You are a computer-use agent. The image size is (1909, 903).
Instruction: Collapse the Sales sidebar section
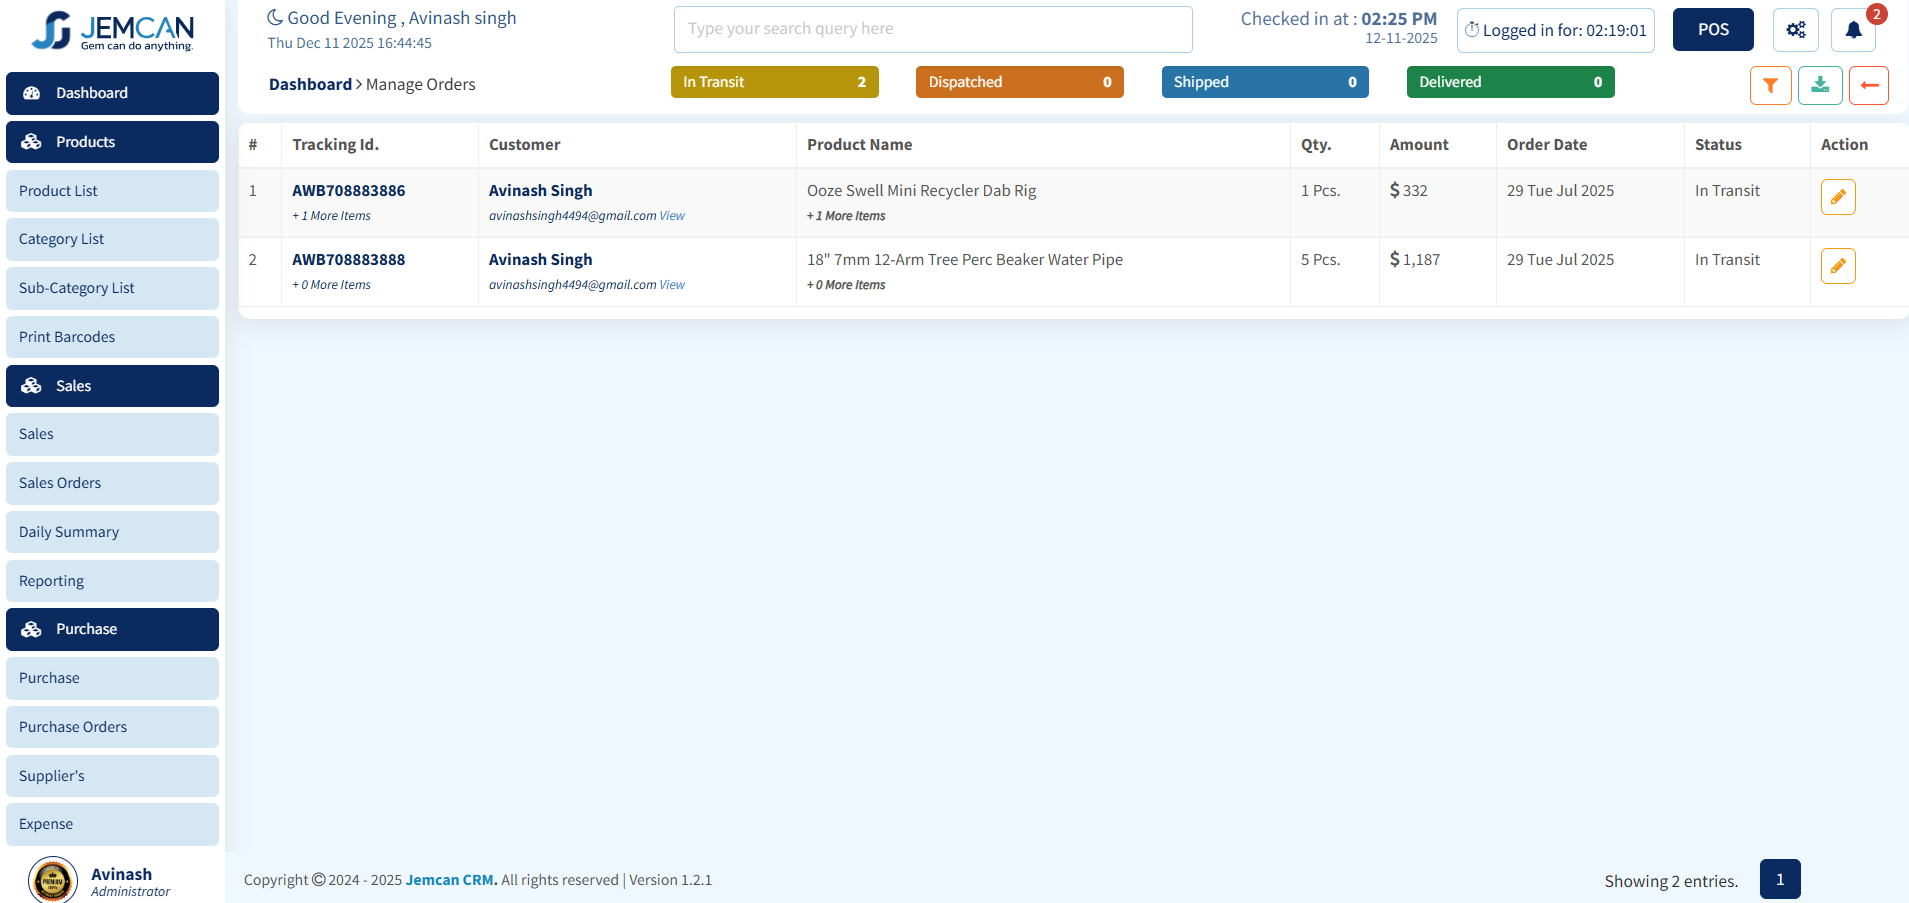pyautogui.click(x=112, y=386)
